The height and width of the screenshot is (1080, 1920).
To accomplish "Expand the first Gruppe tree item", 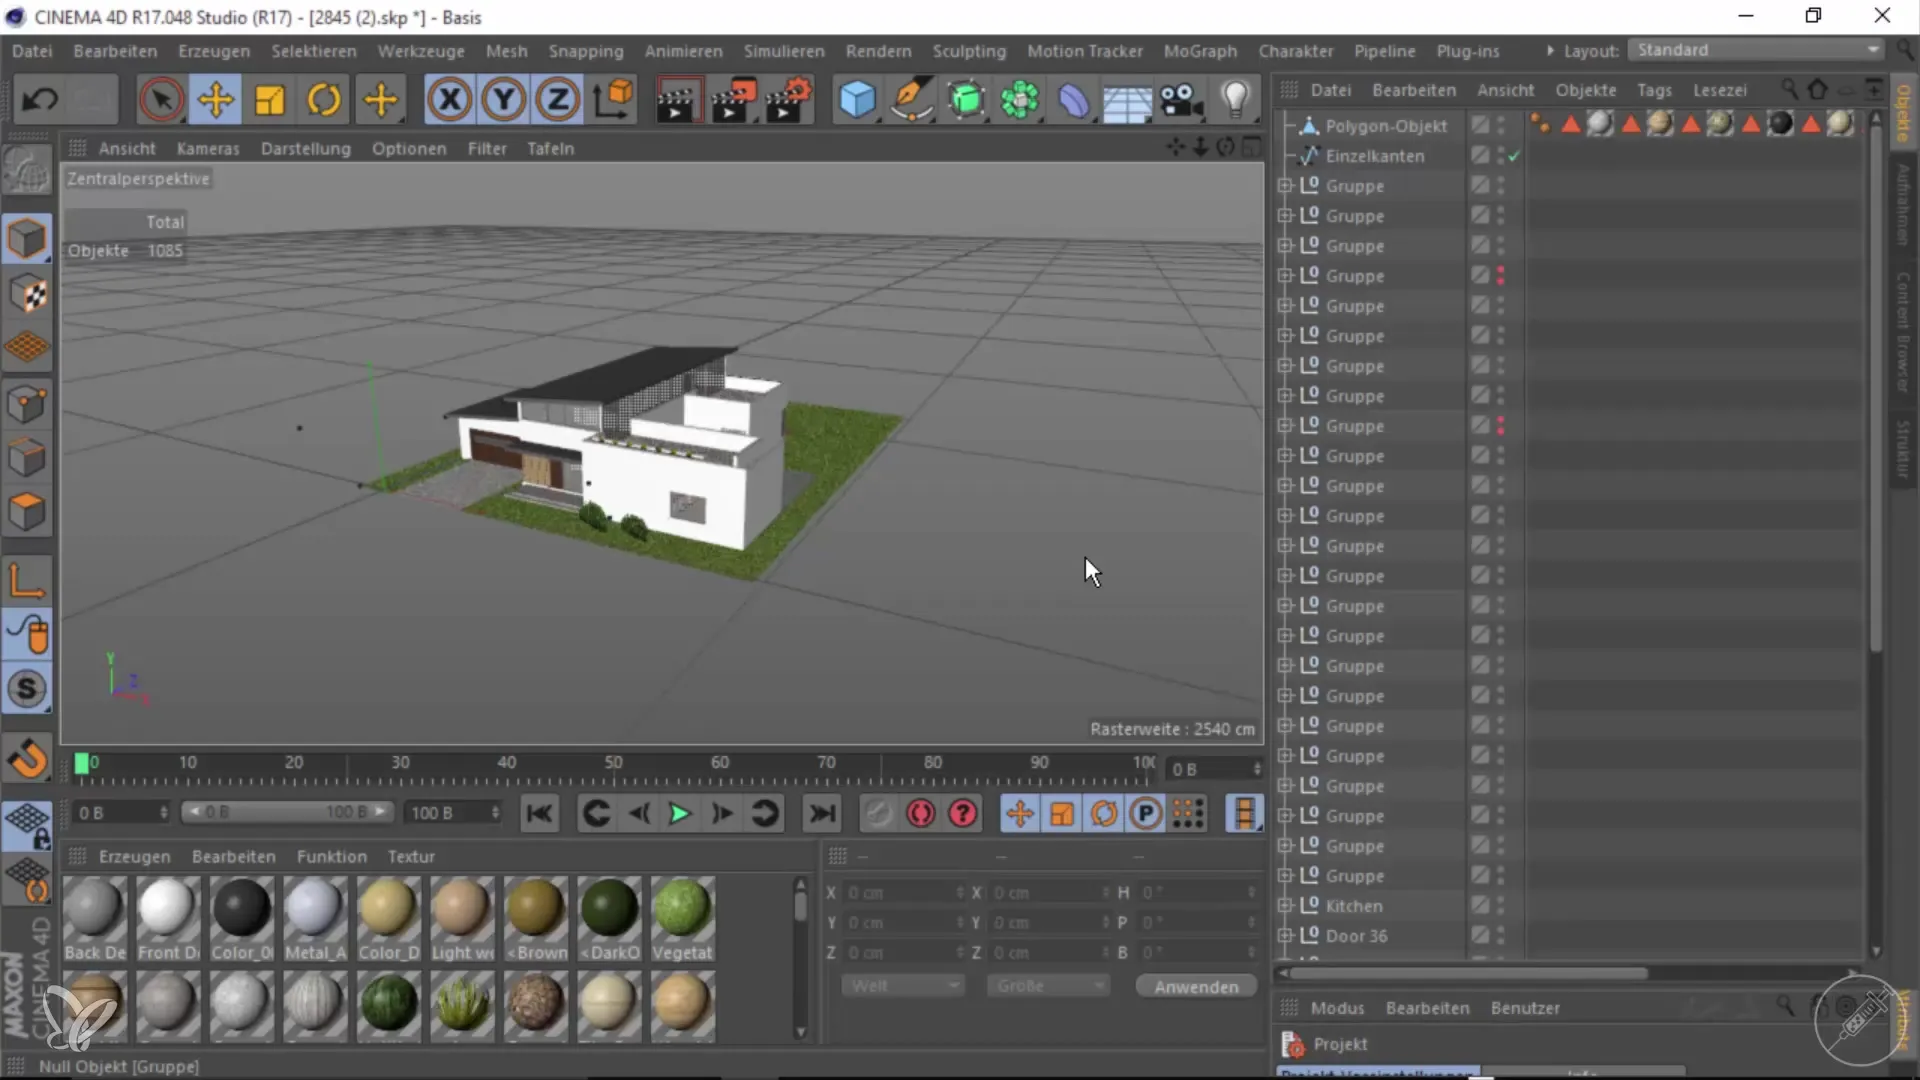I will click(x=1285, y=186).
